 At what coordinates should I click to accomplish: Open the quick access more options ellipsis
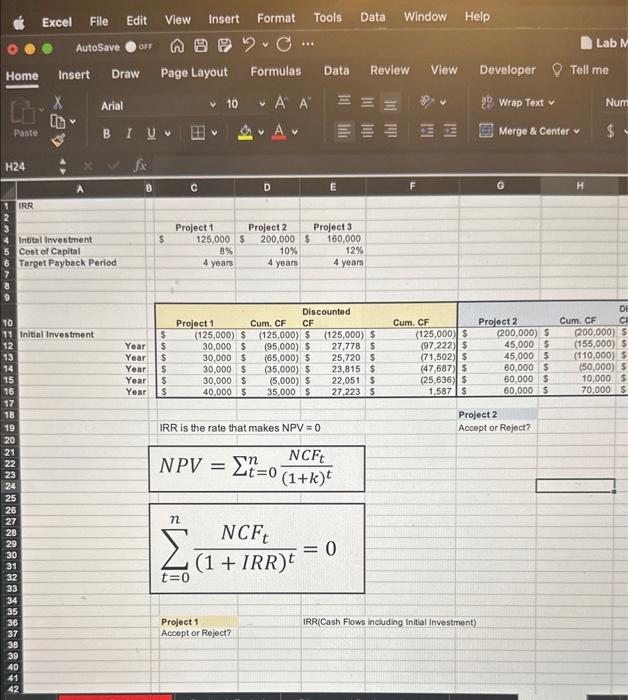(308, 44)
